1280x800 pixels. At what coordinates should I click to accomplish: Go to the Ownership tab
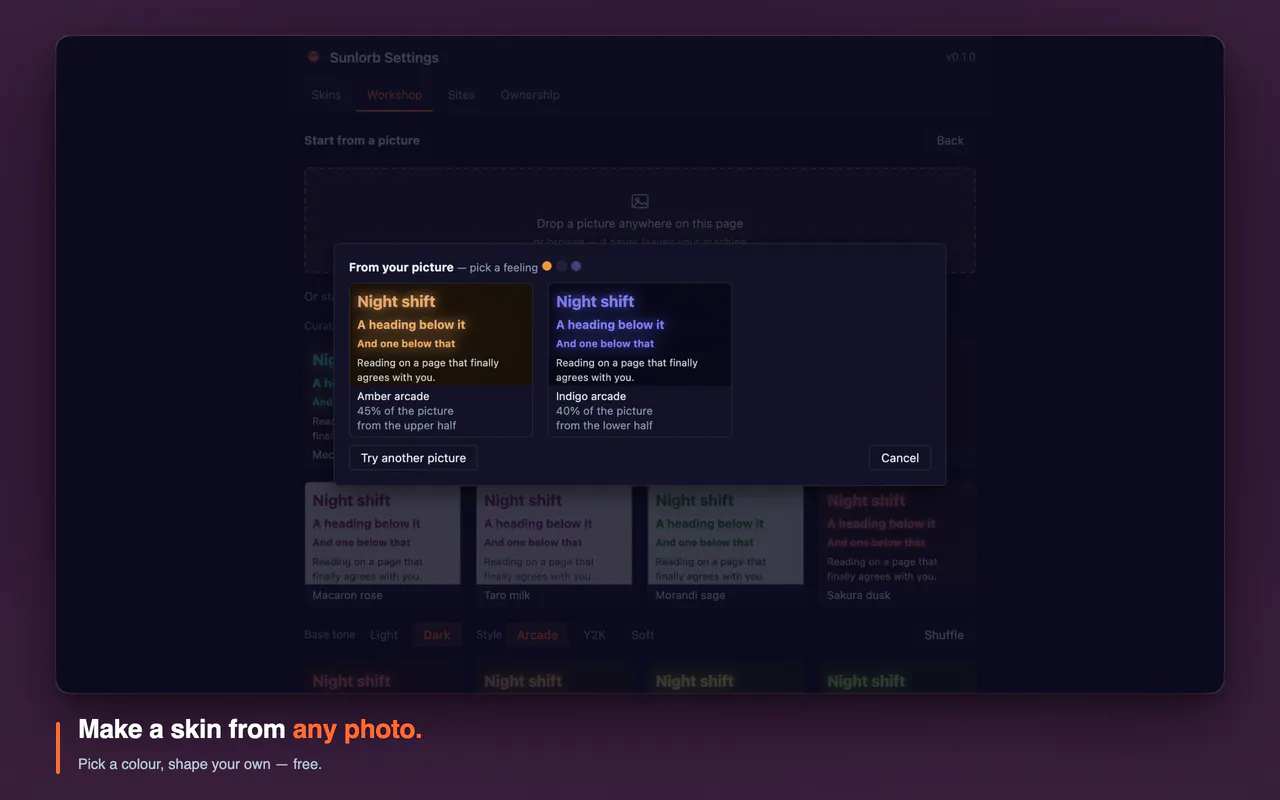click(530, 95)
